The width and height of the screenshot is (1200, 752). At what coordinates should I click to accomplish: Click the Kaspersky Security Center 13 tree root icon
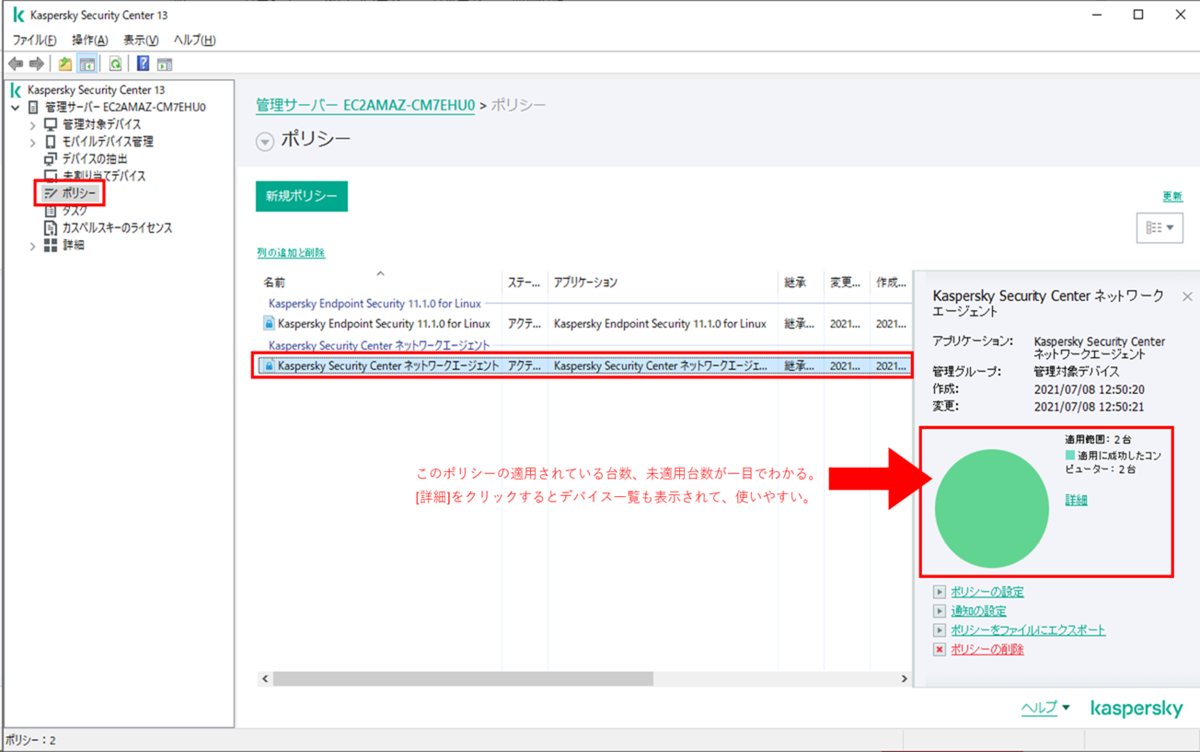point(15,90)
